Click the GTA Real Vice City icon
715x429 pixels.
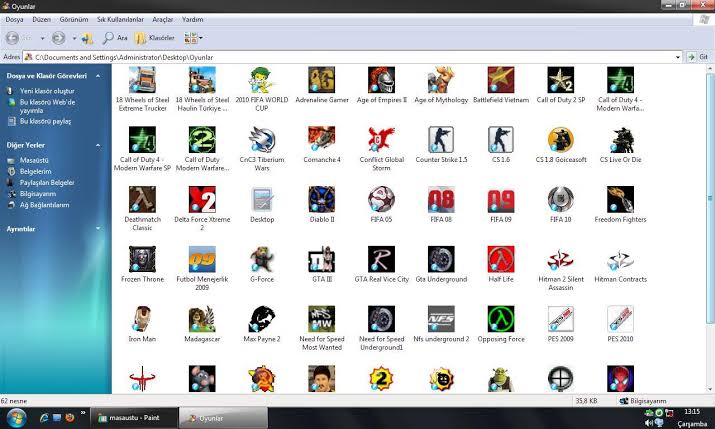pyautogui.click(x=381, y=259)
